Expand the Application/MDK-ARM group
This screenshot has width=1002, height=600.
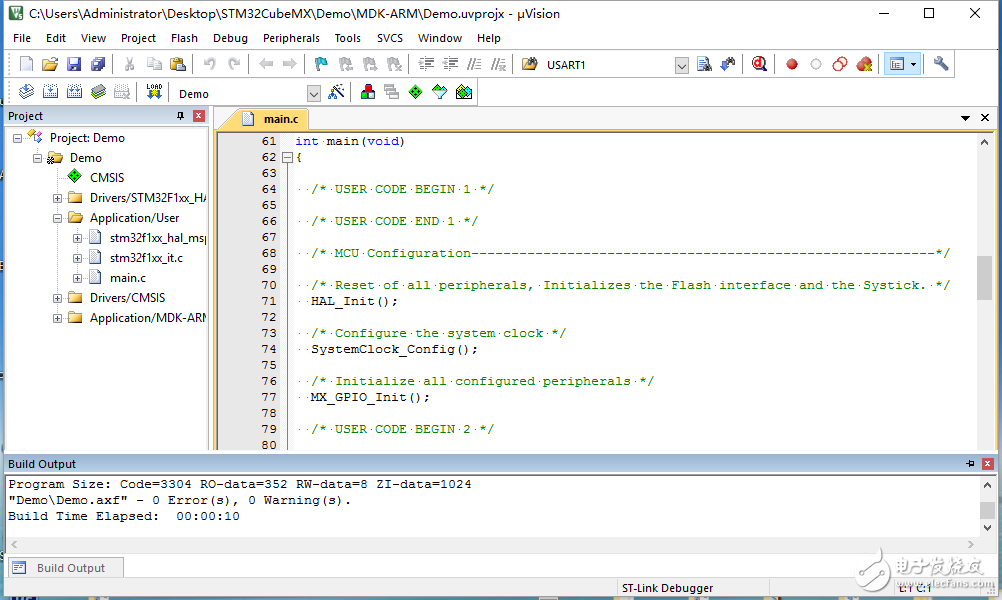point(58,318)
